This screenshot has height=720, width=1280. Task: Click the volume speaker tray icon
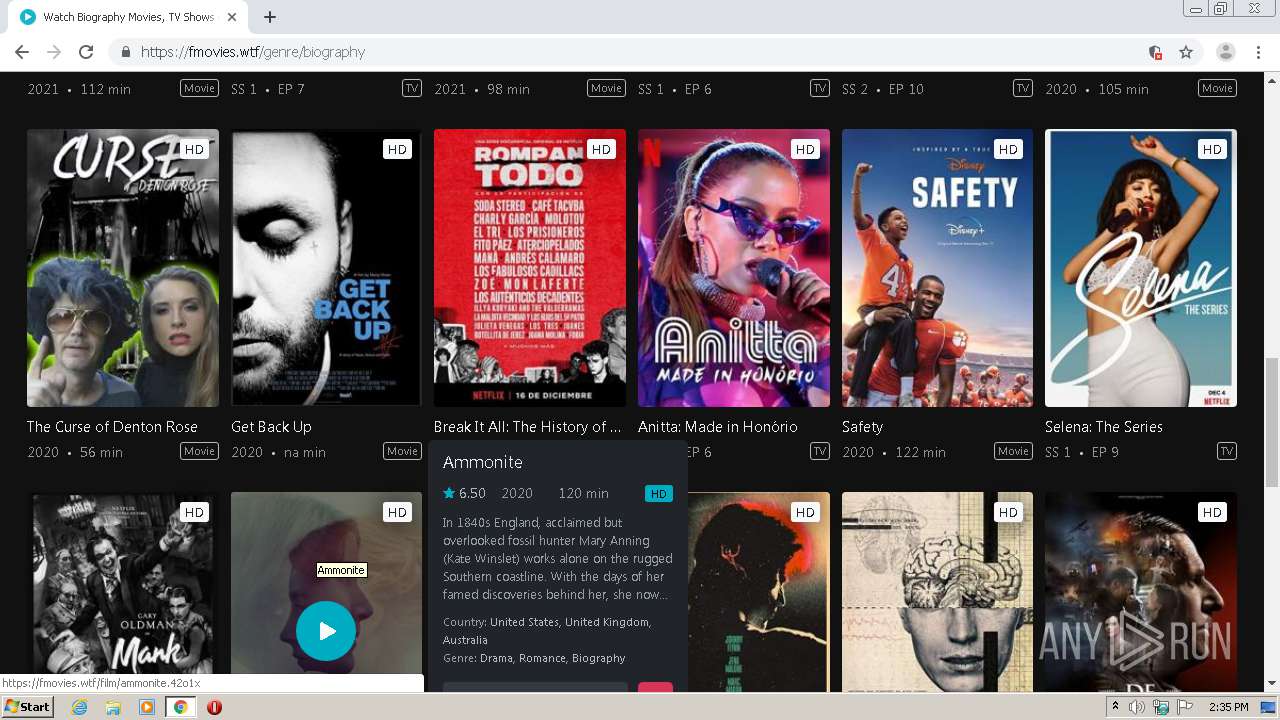1137,707
